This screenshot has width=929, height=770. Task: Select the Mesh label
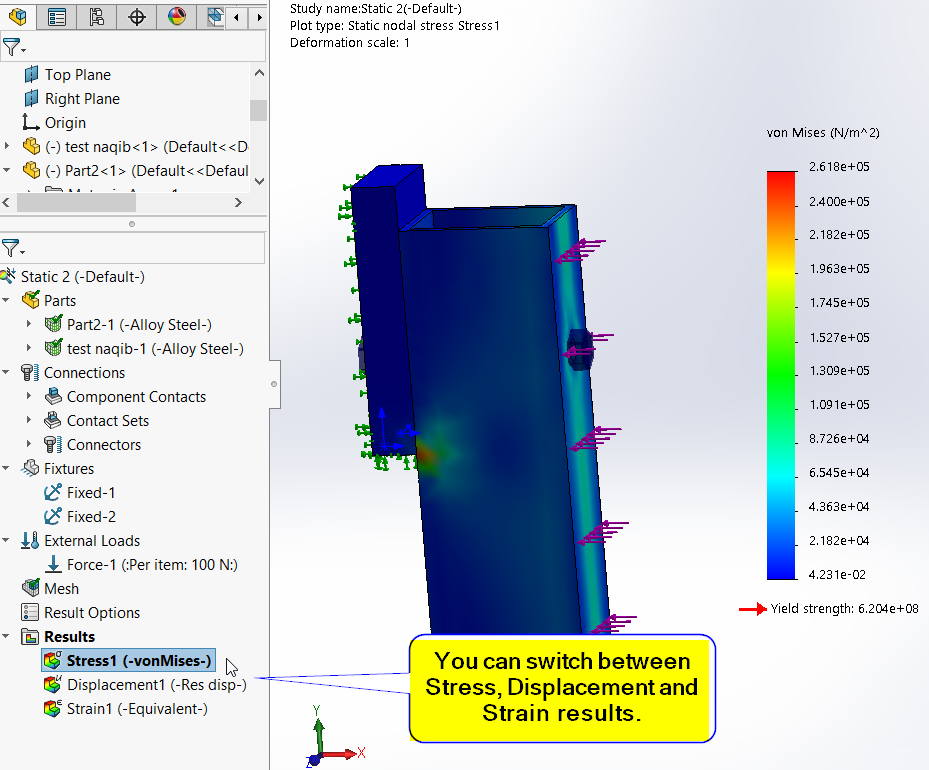62,589
